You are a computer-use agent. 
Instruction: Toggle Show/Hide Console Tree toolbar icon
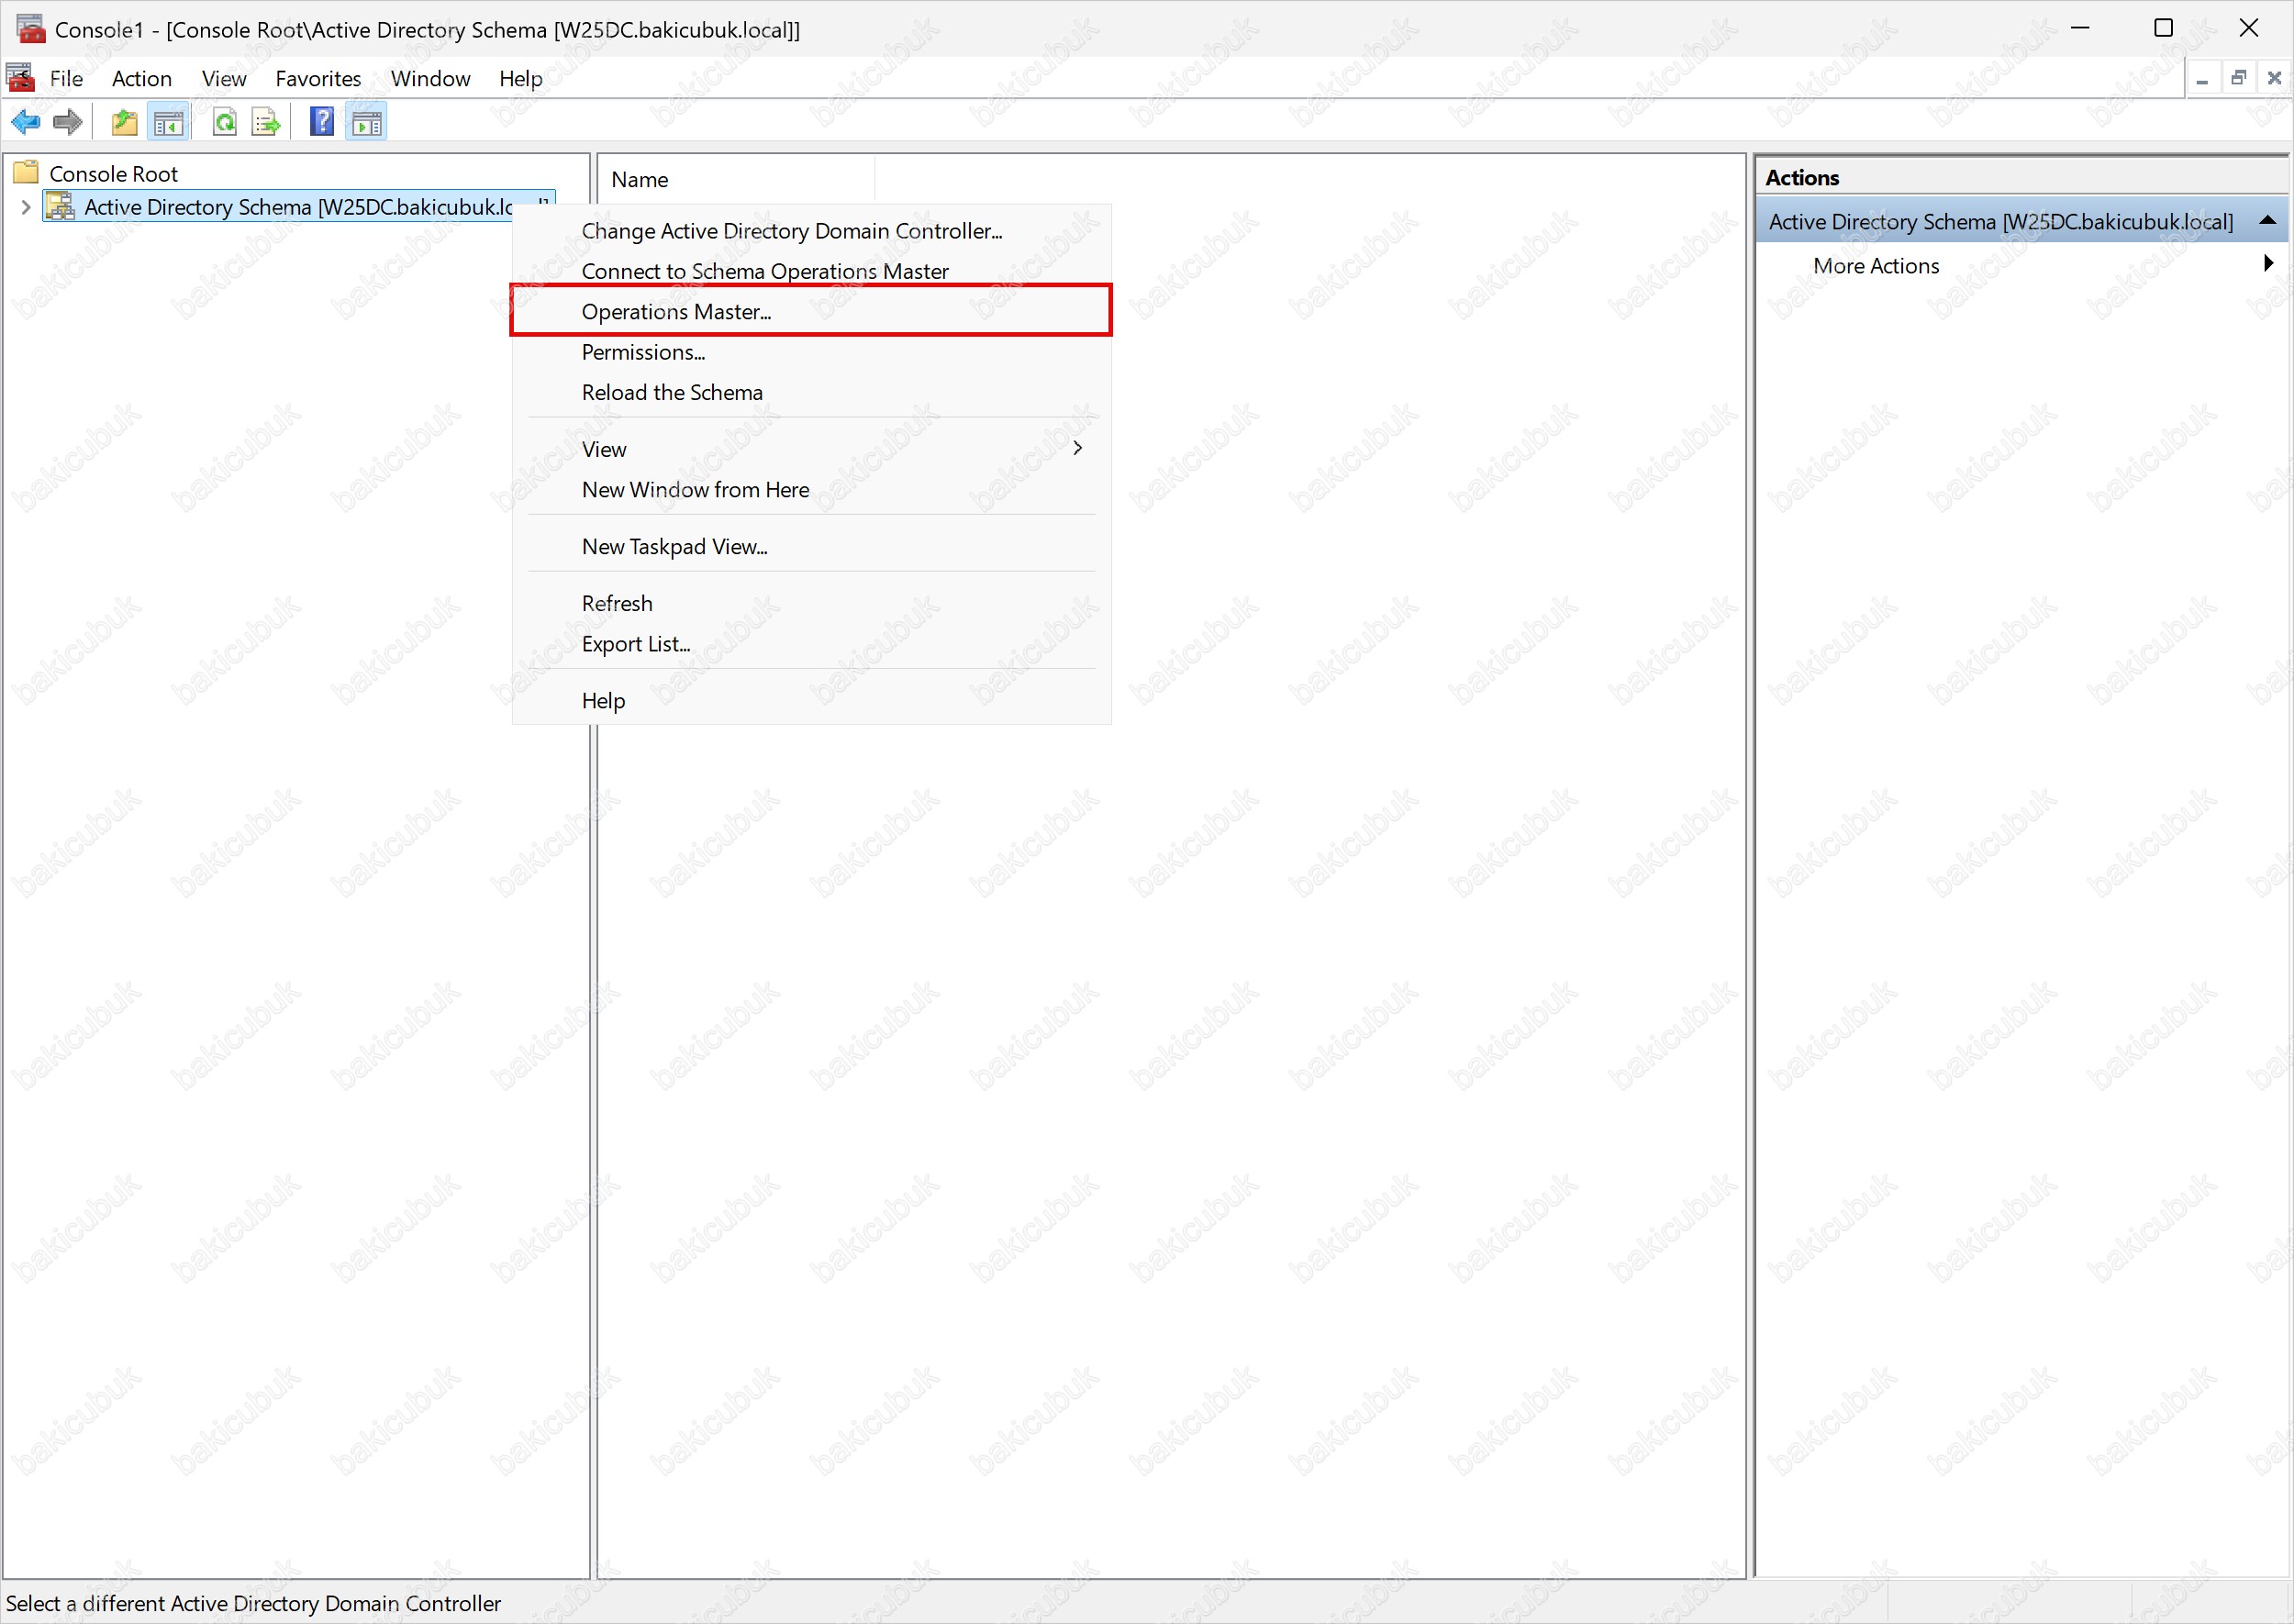168,122
